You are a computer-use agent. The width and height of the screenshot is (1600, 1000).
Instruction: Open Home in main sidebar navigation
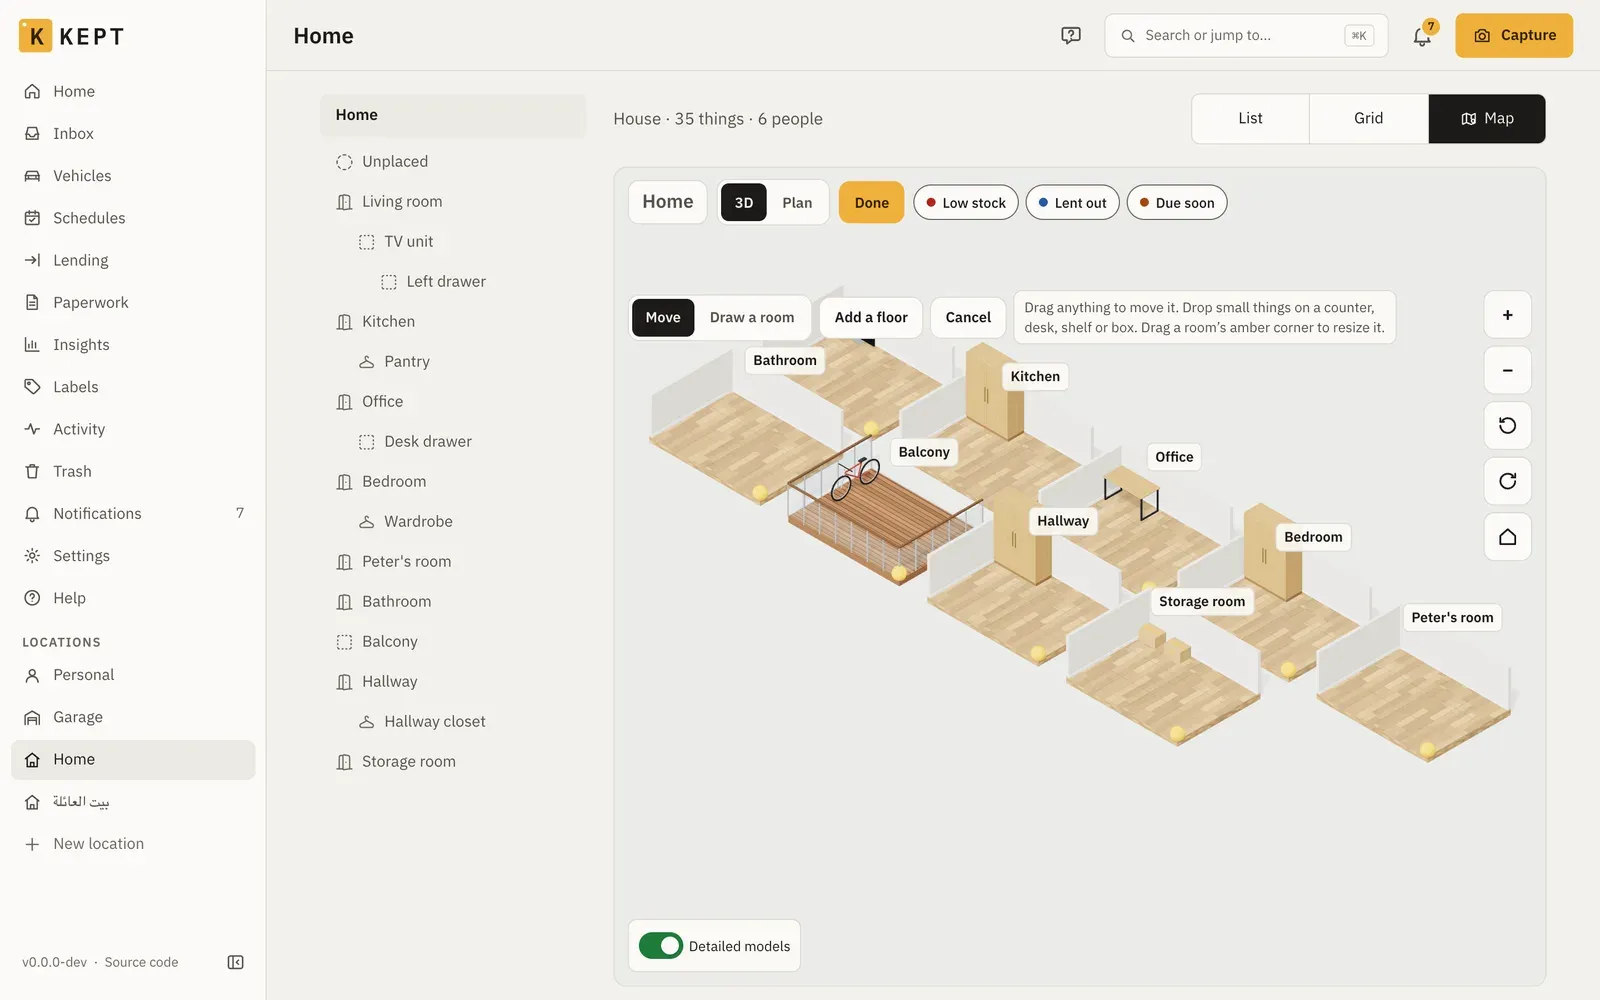[133, 91]
